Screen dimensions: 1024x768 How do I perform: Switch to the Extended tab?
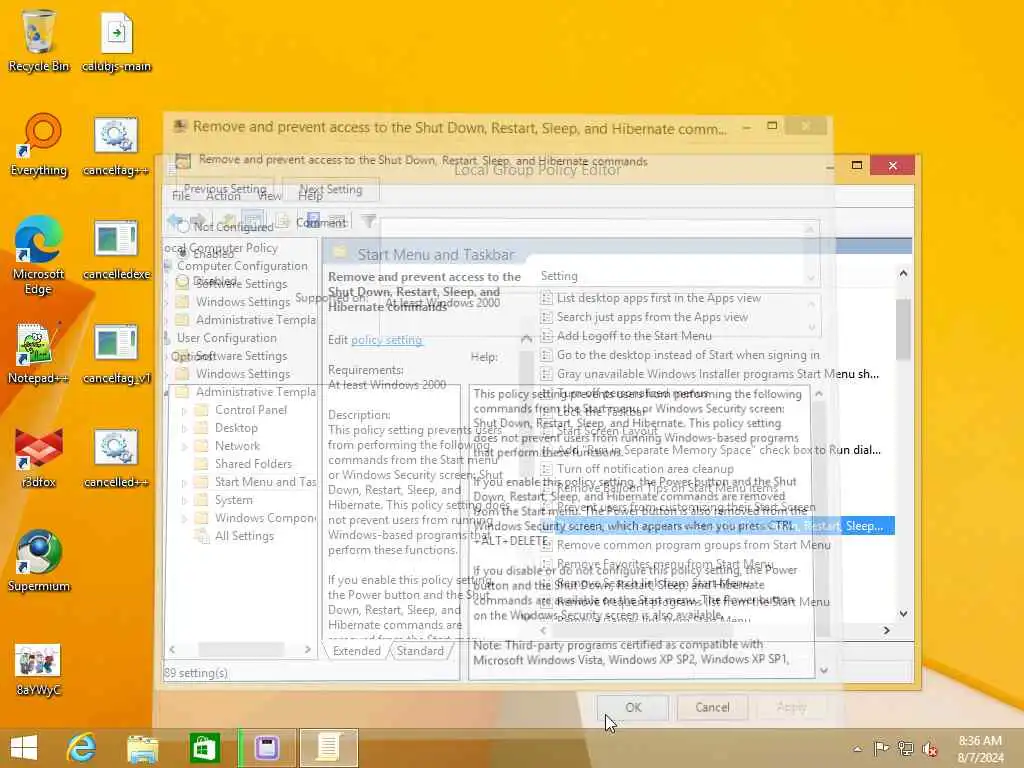[357, 651]
